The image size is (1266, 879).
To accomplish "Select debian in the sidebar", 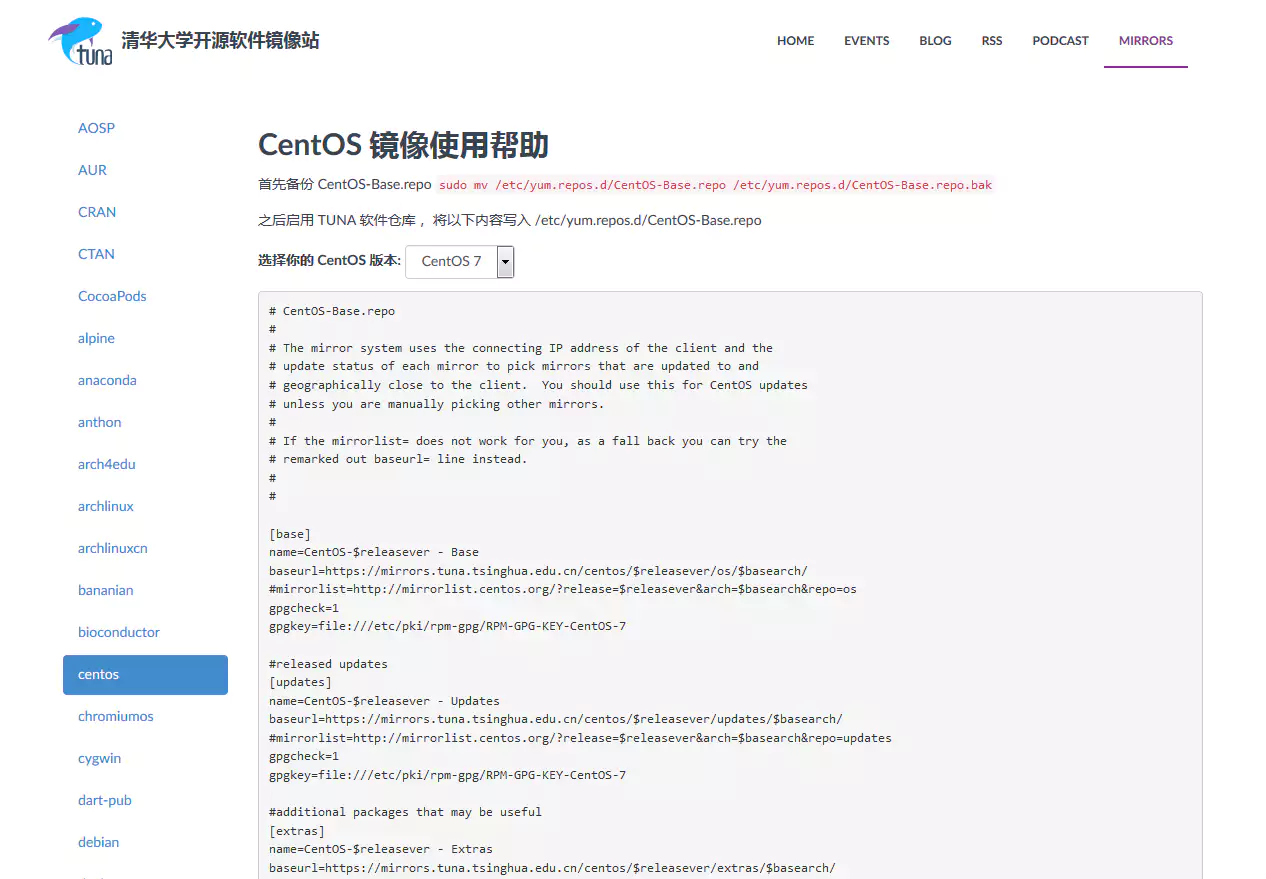I will point(98,842).
